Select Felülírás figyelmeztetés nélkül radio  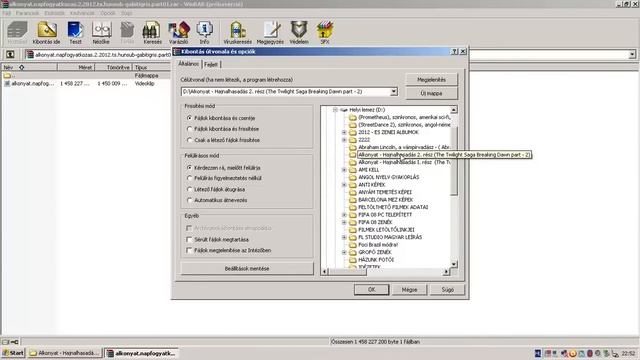[x=189, y=178]
